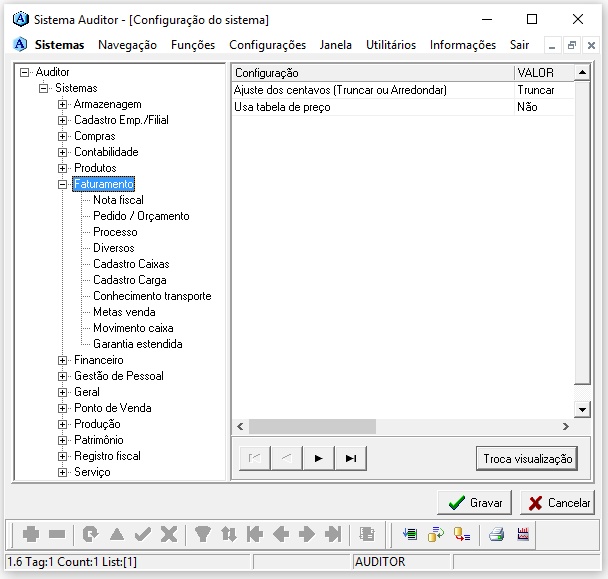Image resolution: width=608 pixels, height=579 pixels.
Task: Go to previous page in the configuration navigator
Action: click(x=287, y=458)
